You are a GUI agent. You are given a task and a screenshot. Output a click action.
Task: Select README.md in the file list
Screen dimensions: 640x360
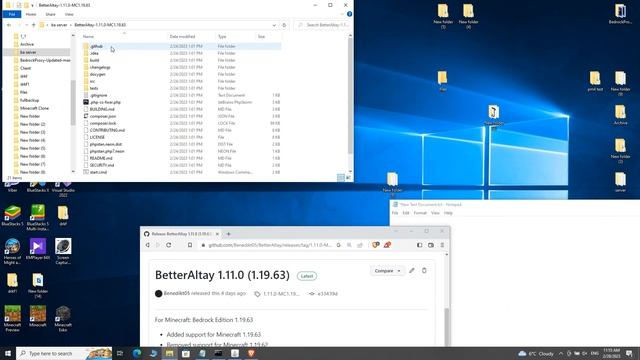click(x=101, y=158)
